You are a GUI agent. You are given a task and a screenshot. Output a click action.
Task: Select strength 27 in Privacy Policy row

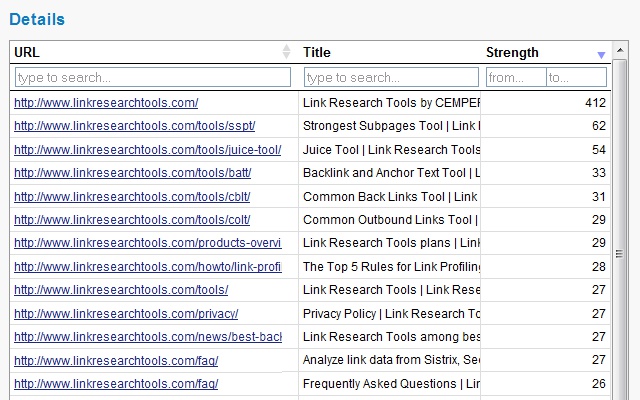tap(599, 314)
